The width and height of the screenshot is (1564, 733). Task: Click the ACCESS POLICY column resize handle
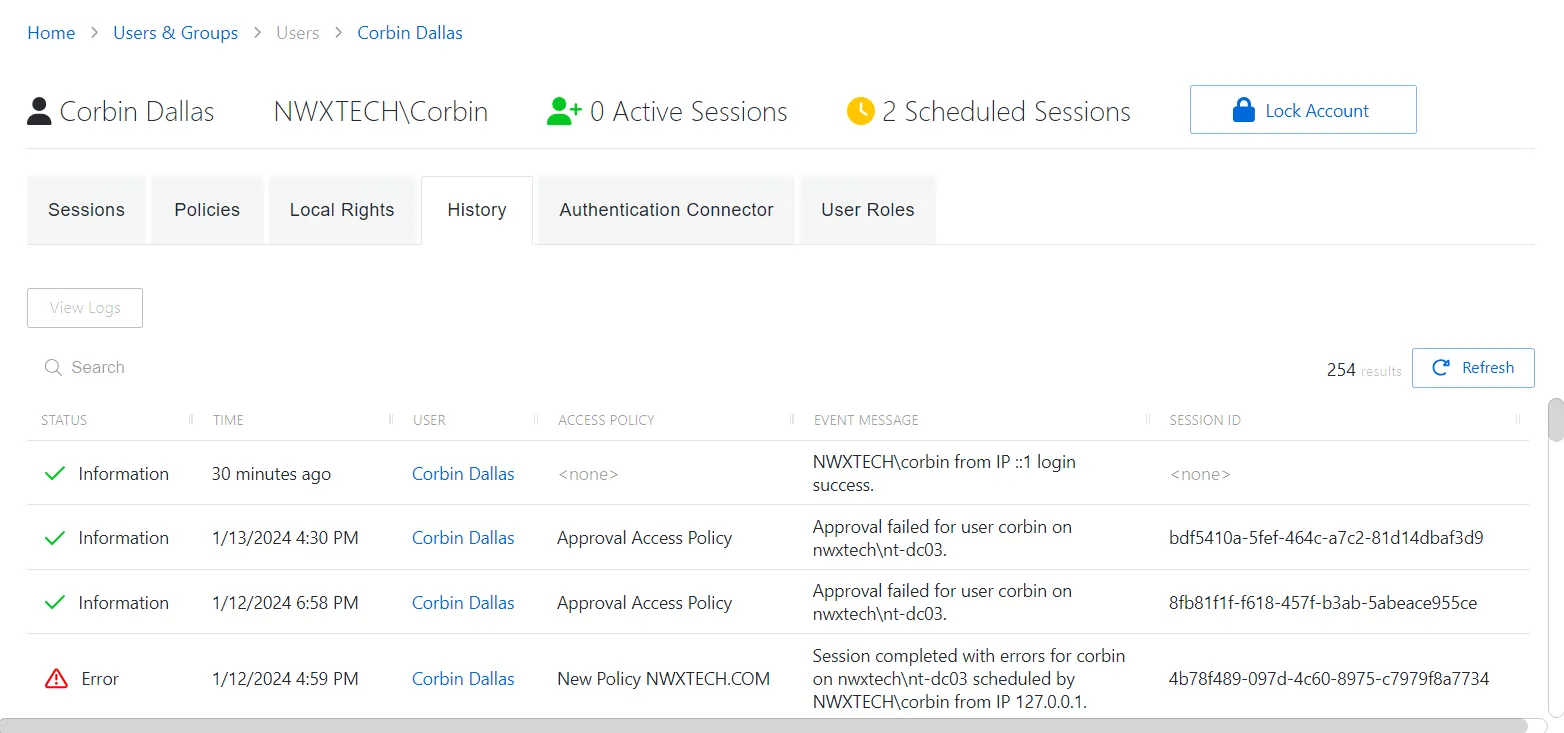[792, 419]
